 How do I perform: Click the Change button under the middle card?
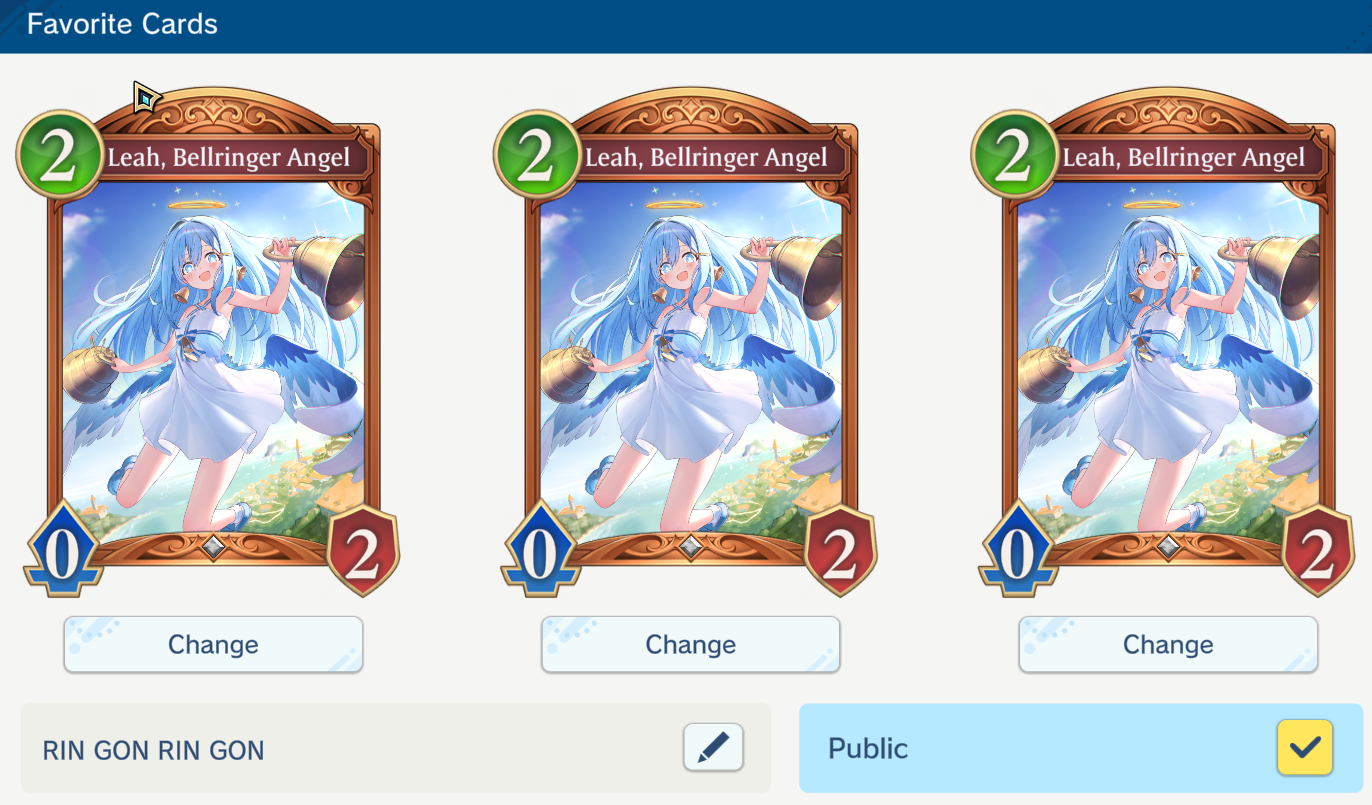[691, 645]
